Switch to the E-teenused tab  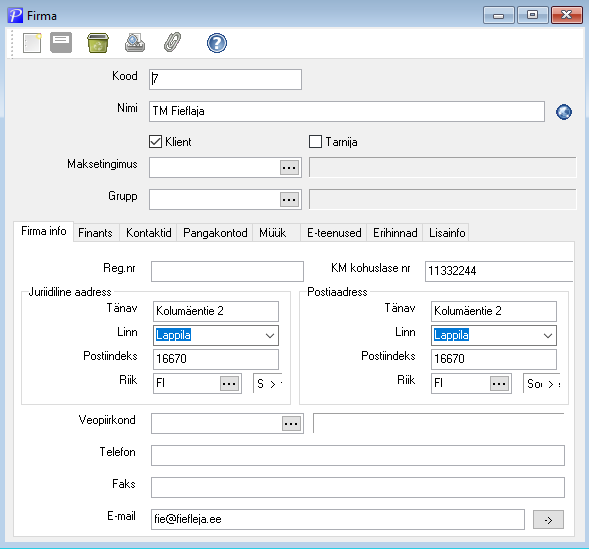tap(334, 233)
